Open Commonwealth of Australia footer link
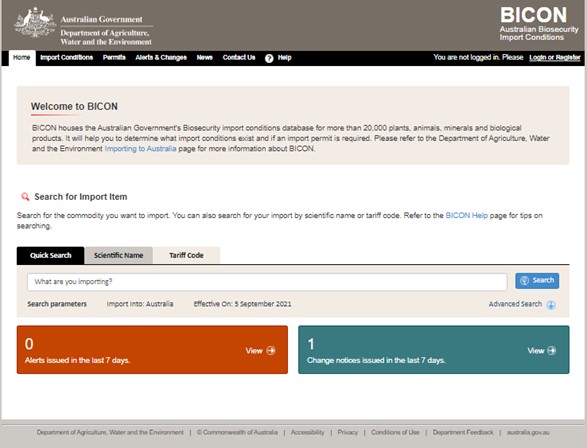Screen dimensions: 587x448 237,432
